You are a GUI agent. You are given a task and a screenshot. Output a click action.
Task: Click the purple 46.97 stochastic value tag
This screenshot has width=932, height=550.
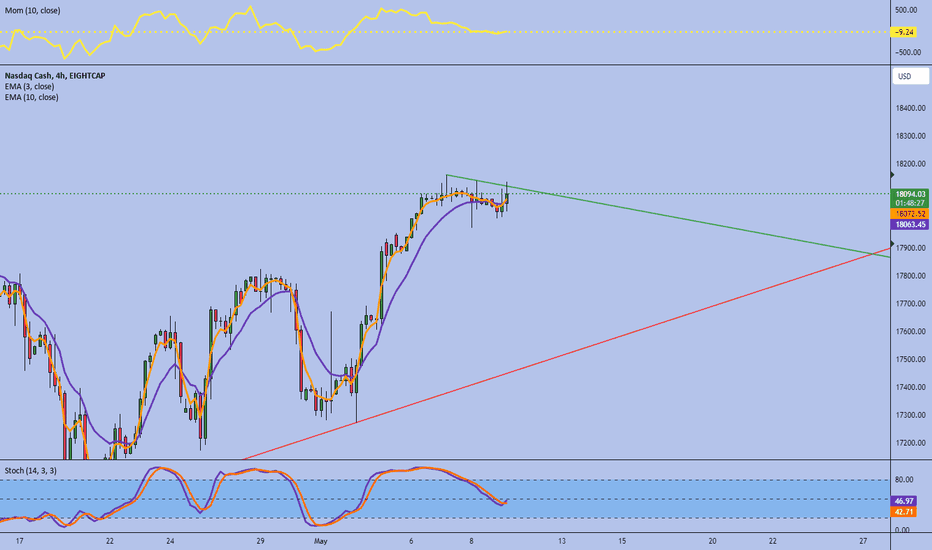[x=903, y=501]
